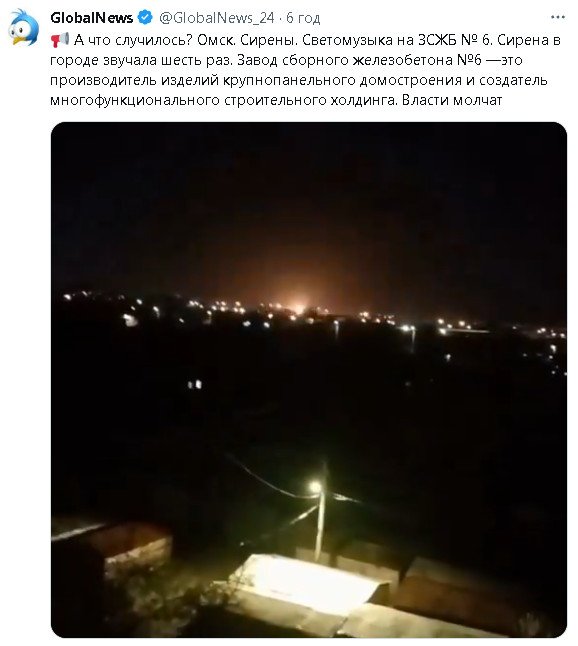Click the word "Светомузыка" in the tweet
This screenshot has height=646, width=578.
(x=347, y=40)
